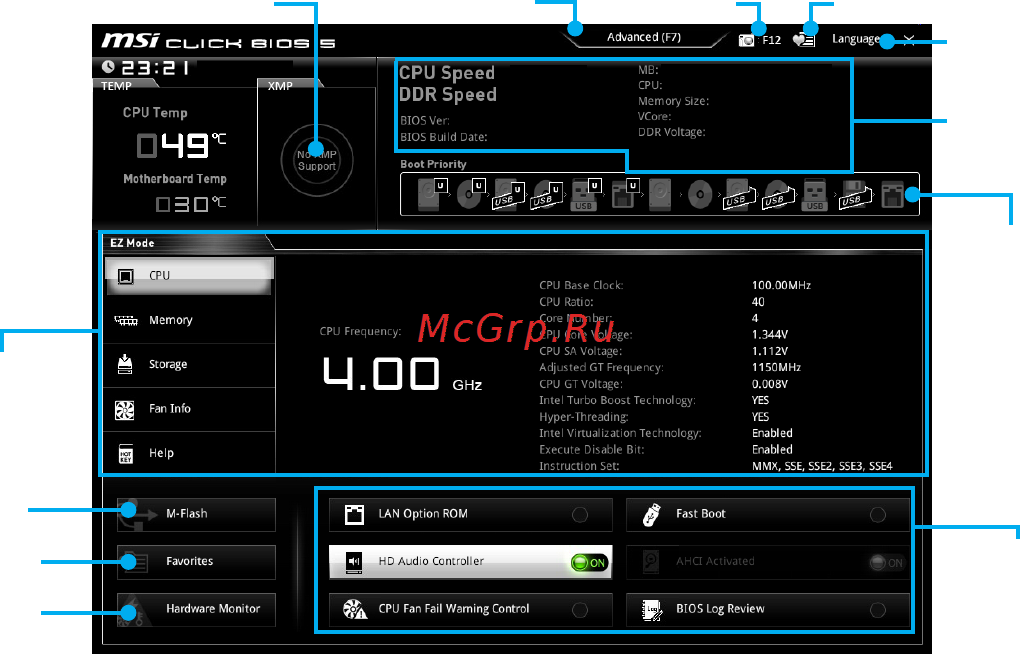Click the Memory Size label

point(673,102)
